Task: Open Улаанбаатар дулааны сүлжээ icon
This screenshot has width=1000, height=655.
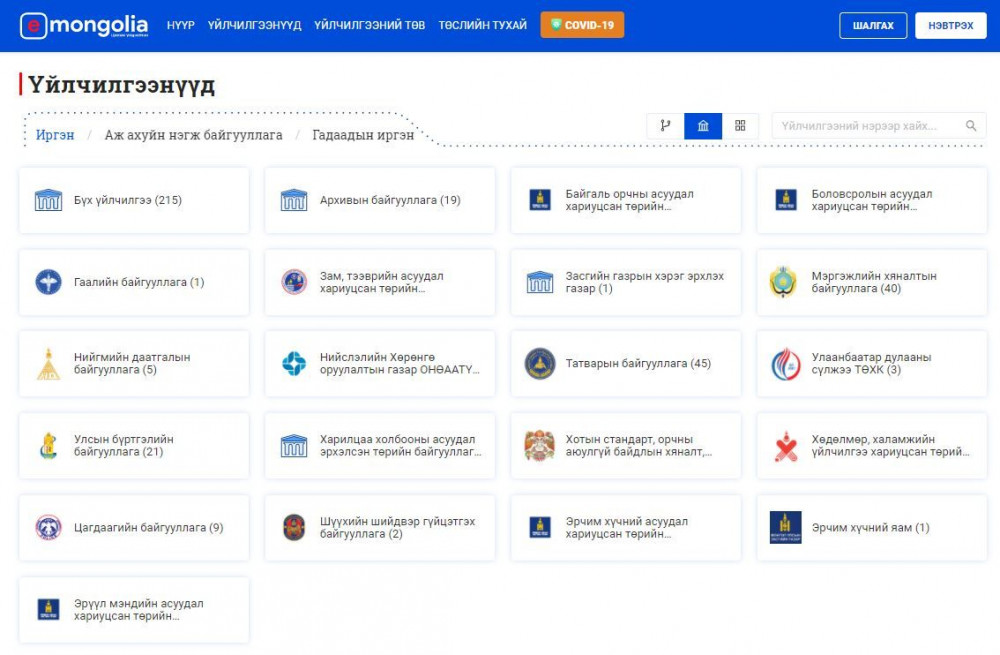Action: click(785, 364)
